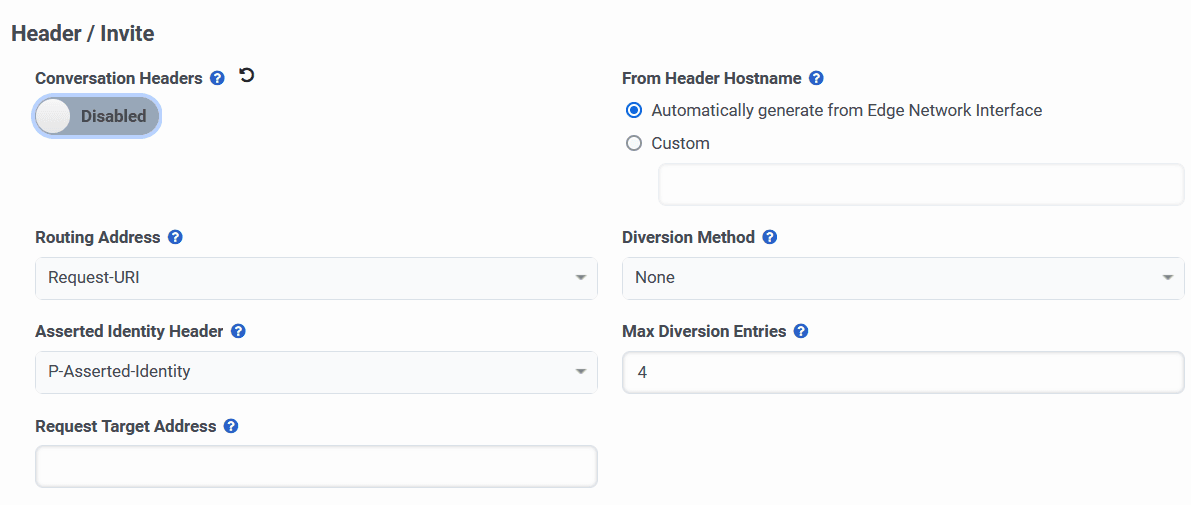The height and width of the screenshot is (505, 1191).
Task: Click the Max Diversion Entries field
Action: coord(903,372)
